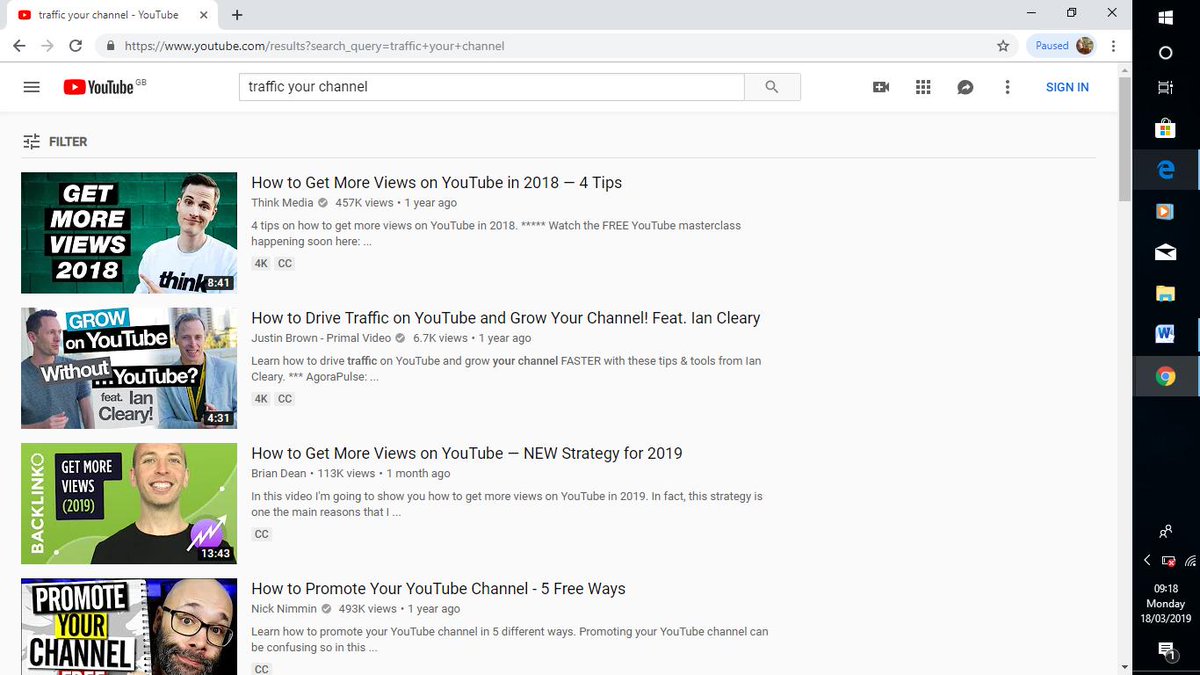Click inside the YouTube search box
This screenshot has width=1200, height=675.
492,87
